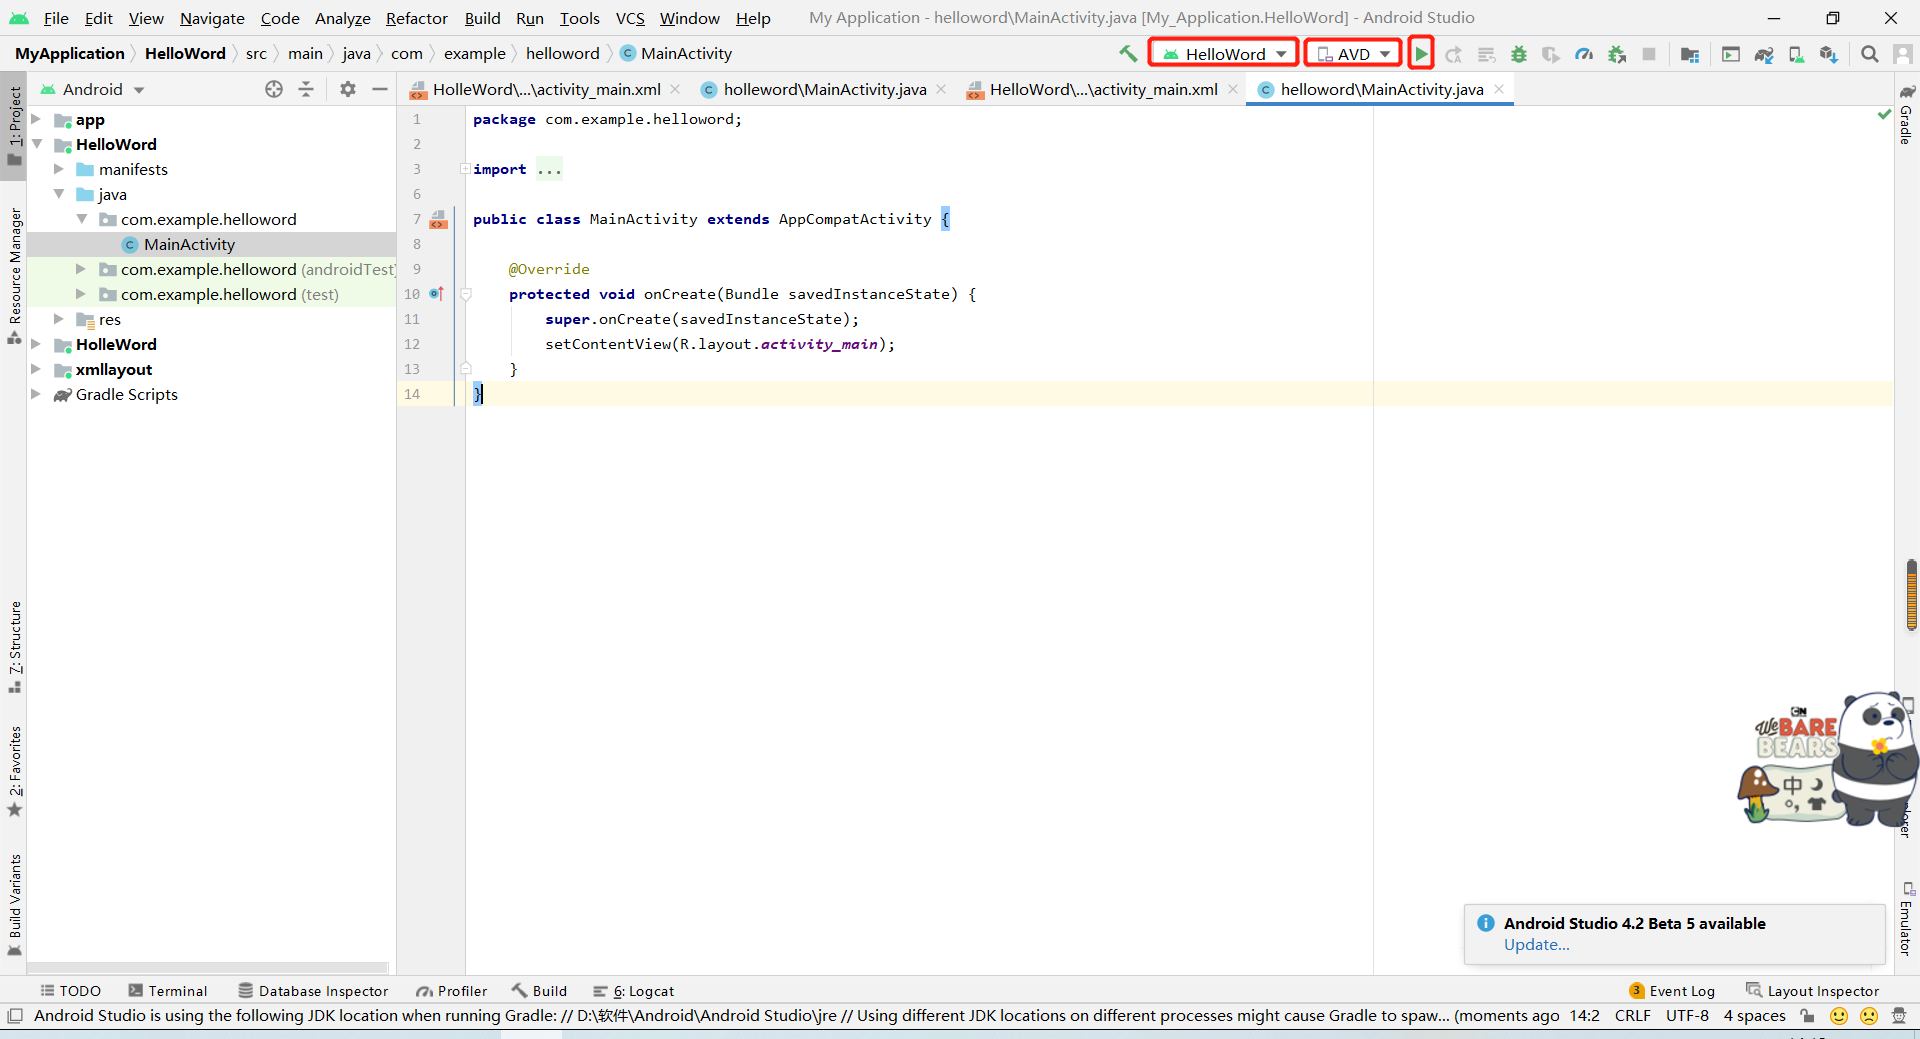This screenshot has width=1920, height=1039.
Task: Switch the project view Android dropdown
Action: tap(92, 89)
